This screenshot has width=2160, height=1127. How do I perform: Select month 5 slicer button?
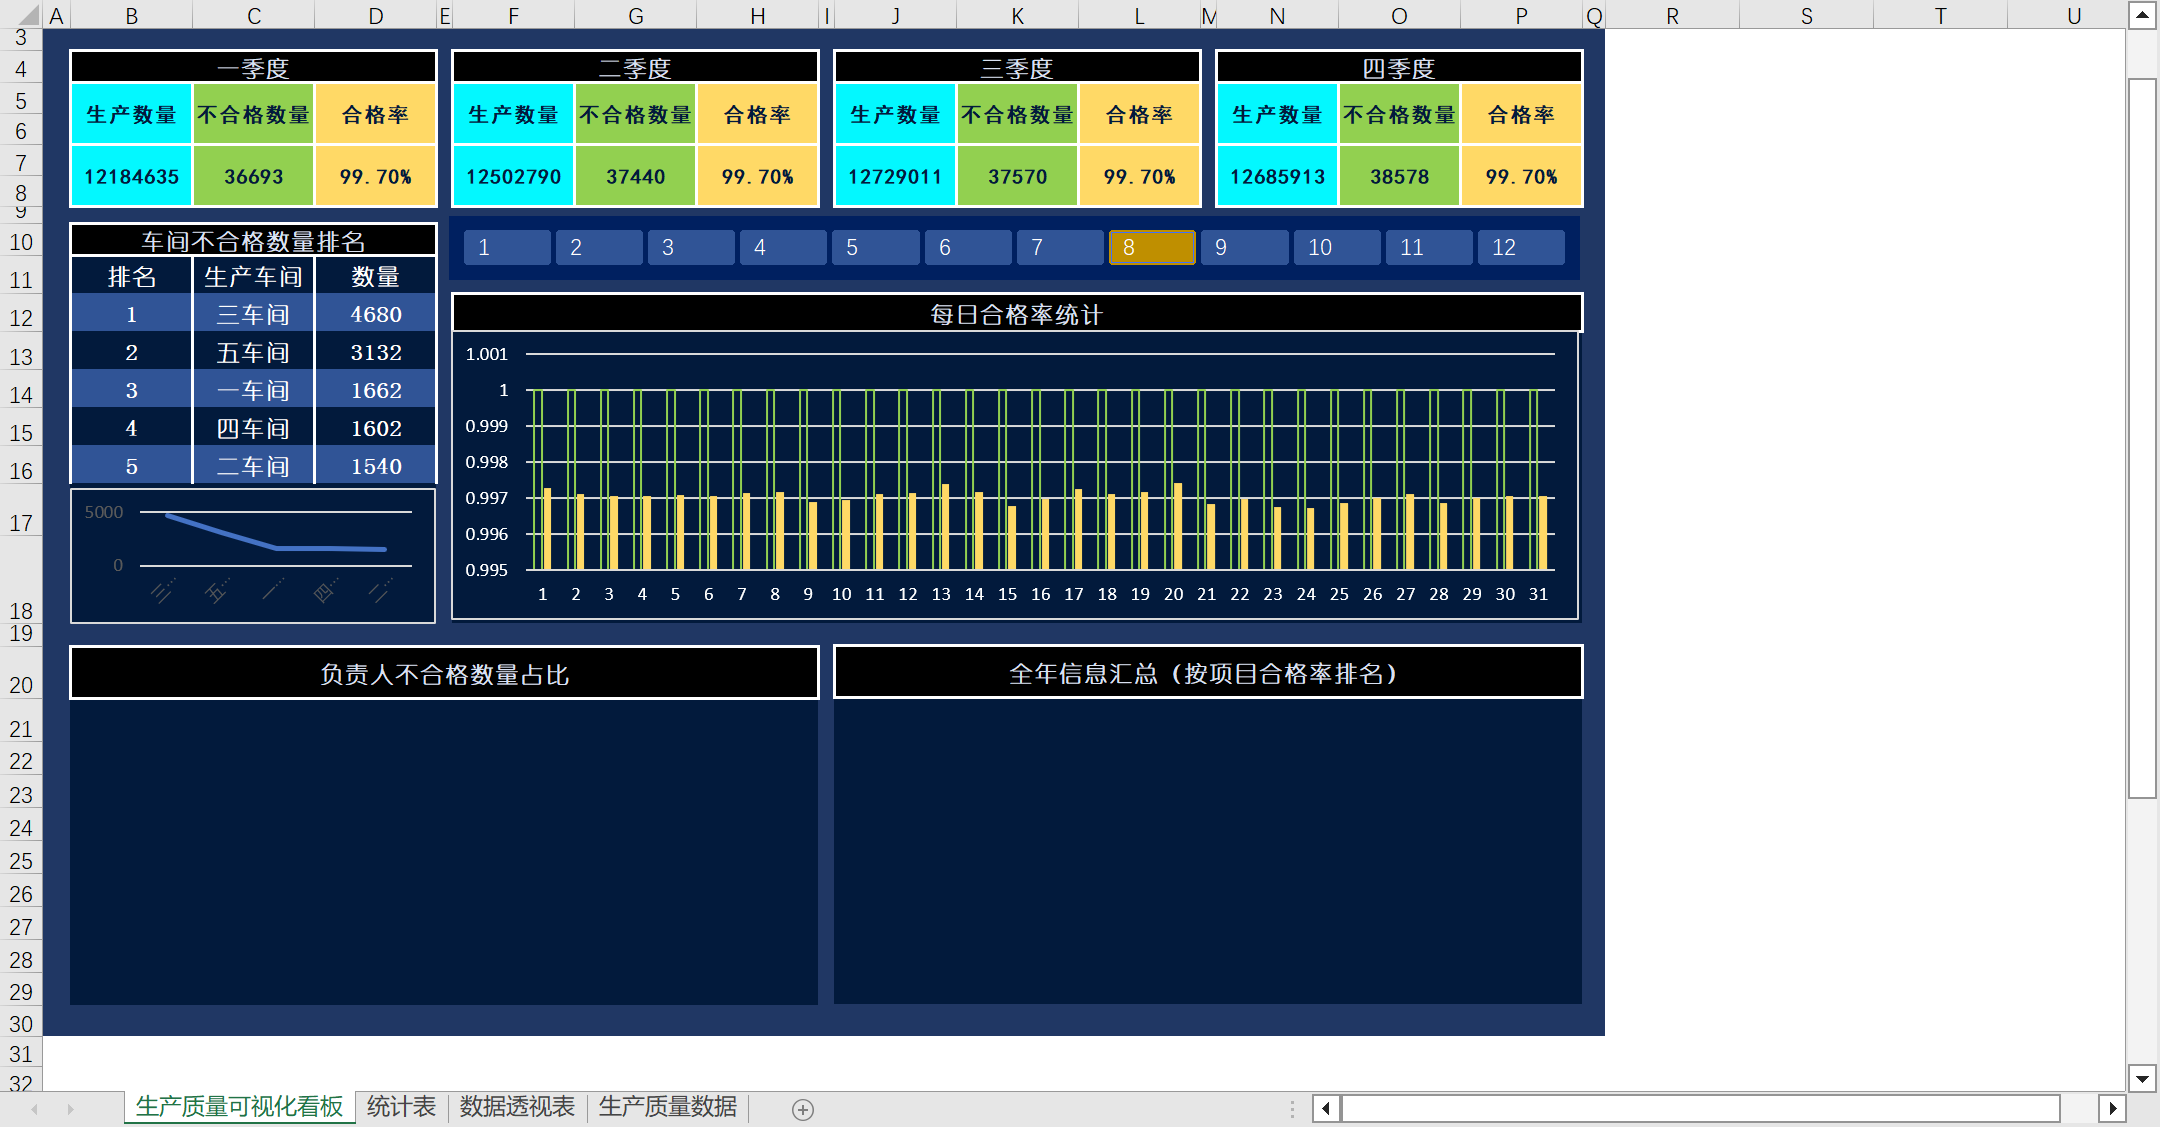pyautogui.click(x=875, y=247)
